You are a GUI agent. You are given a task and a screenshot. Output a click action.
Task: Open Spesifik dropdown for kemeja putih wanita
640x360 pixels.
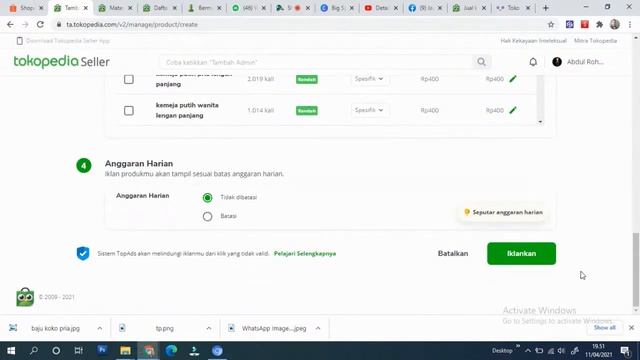369,110
